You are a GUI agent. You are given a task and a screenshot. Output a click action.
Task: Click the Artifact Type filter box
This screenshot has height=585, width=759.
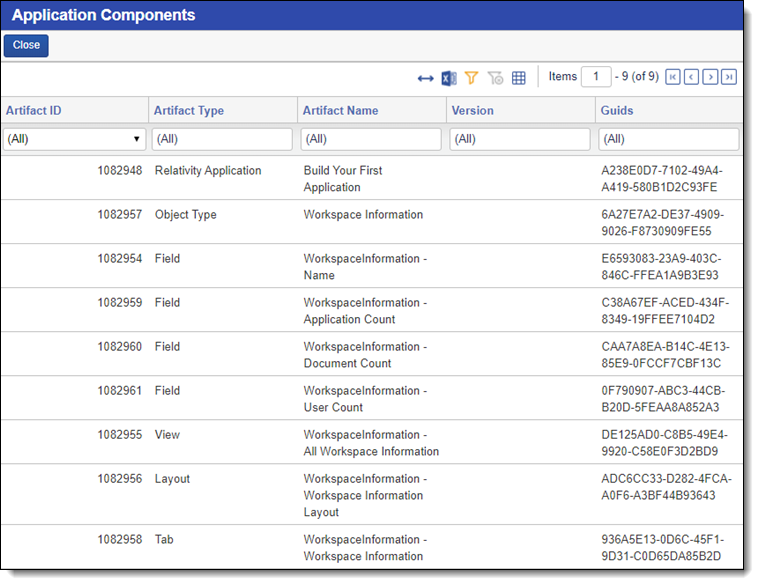click(x=222, y=139)
